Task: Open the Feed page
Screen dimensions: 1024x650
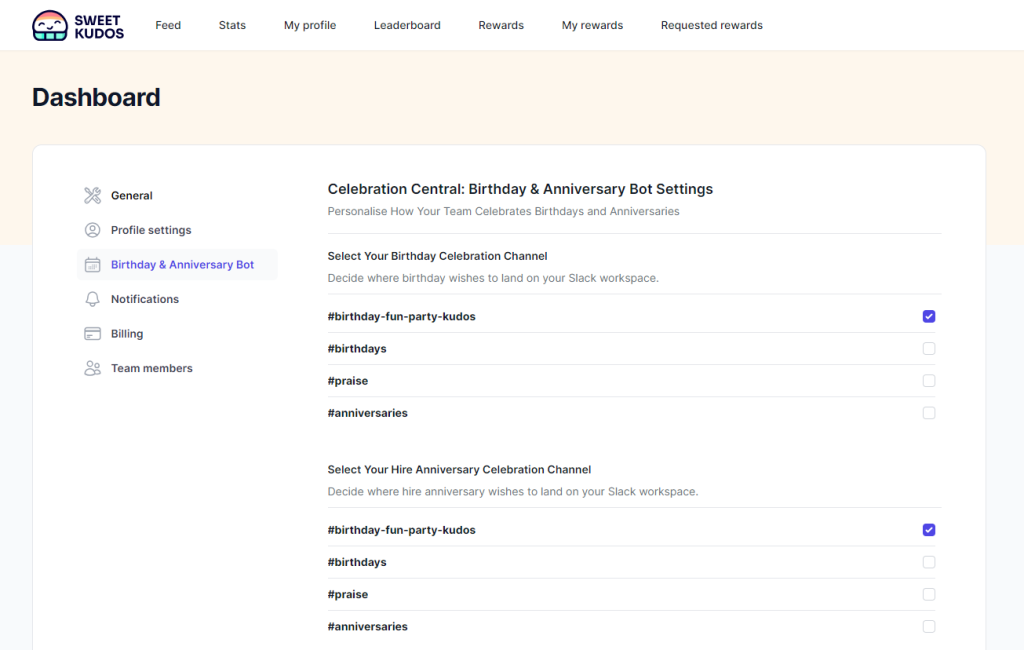Action: coord(168,25)
